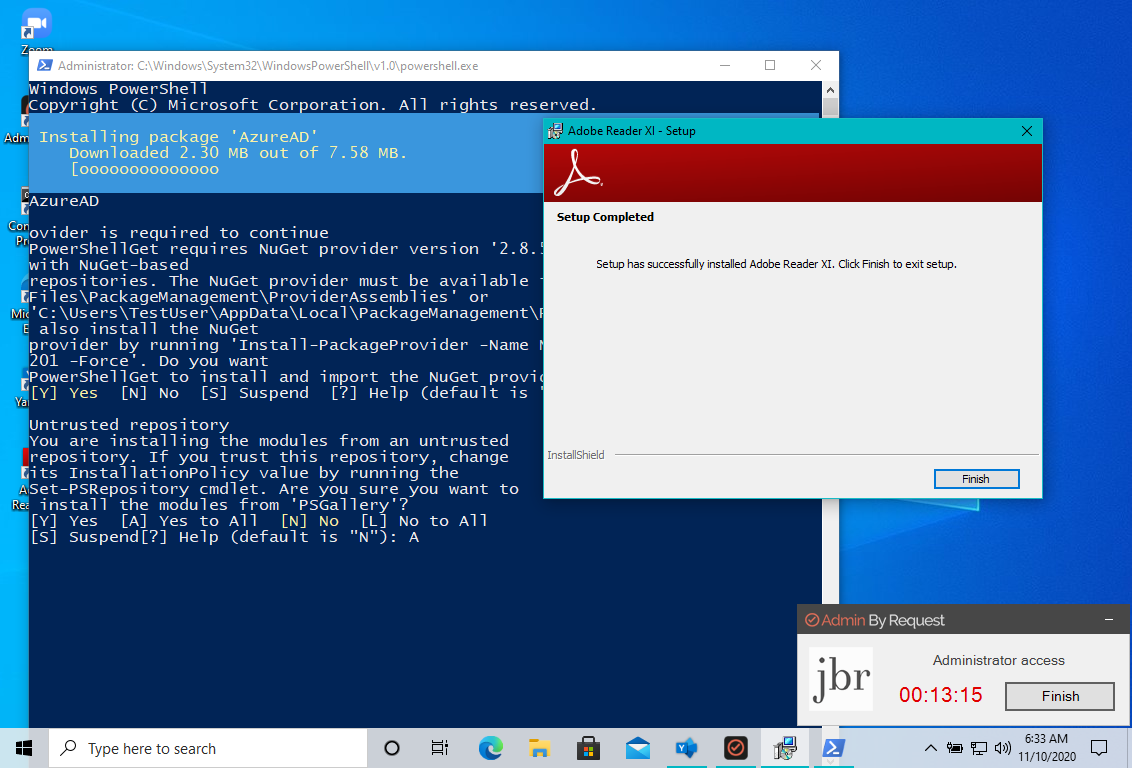Show hidden system tray icons

(931, 748)
